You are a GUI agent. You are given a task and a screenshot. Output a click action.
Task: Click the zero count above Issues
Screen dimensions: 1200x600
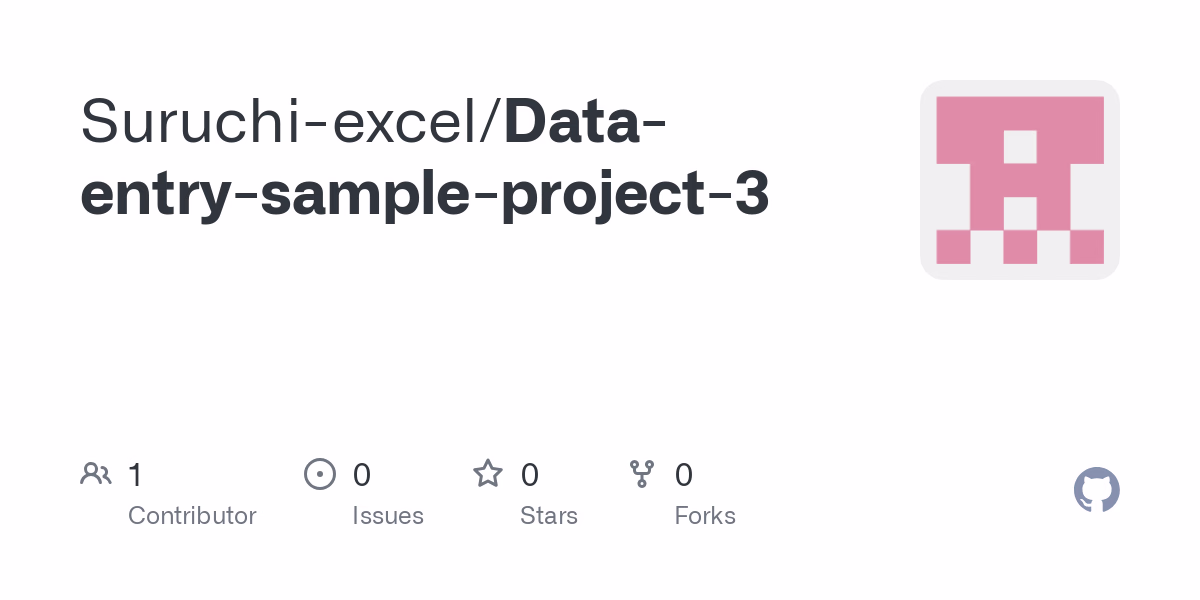coord(362,474)
